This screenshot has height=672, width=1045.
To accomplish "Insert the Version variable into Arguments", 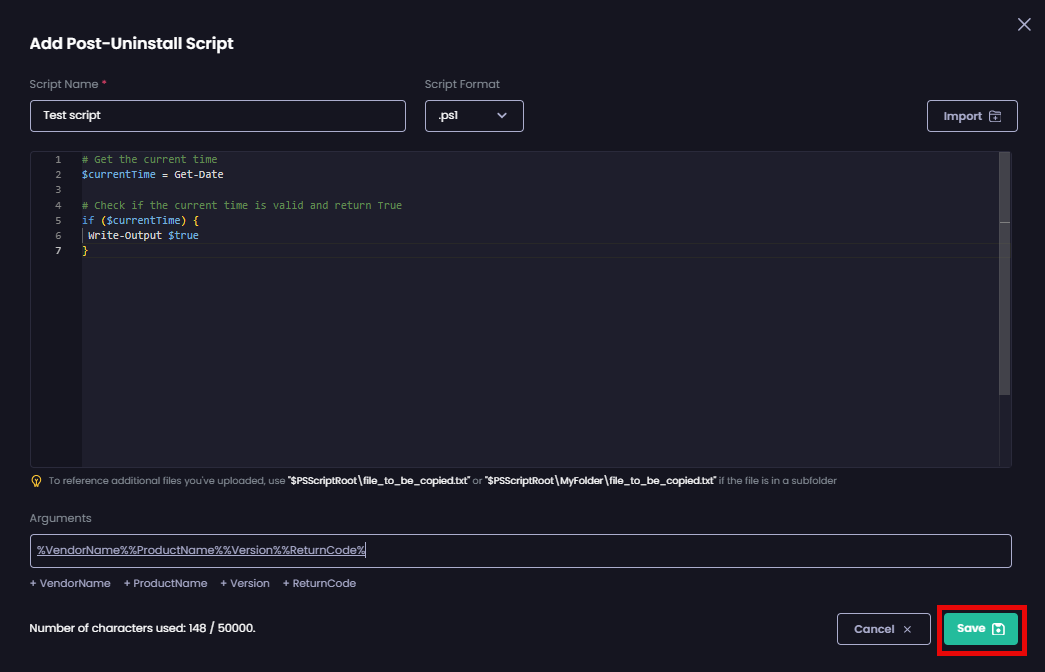I will coord(244,583).
